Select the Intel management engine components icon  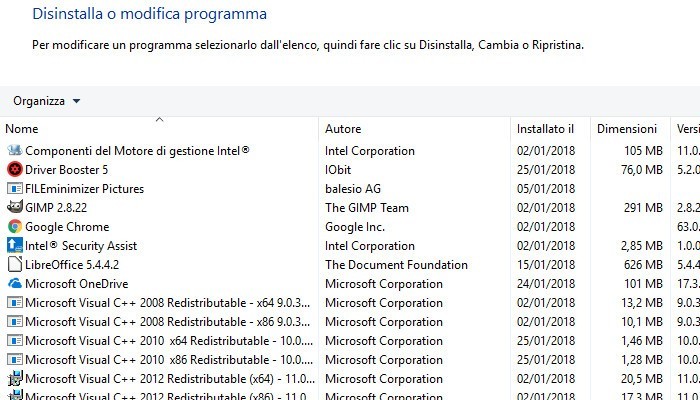14,151
